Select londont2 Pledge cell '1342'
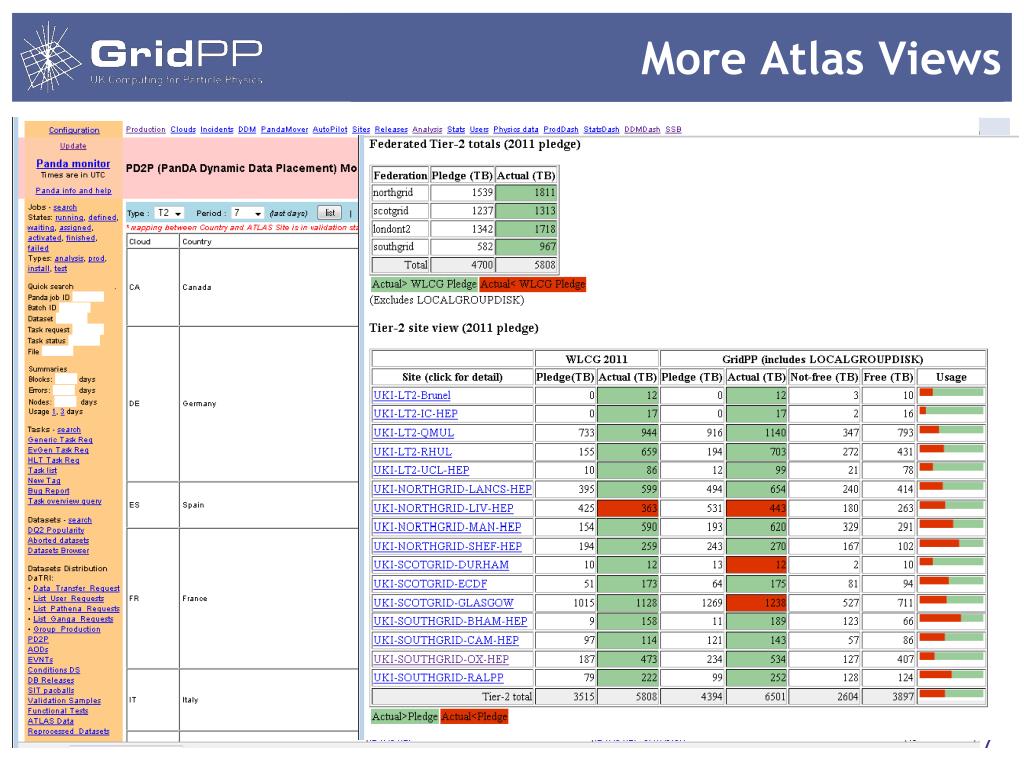The height and width of the screenshot is (768, 1024). tap(462, 229)
